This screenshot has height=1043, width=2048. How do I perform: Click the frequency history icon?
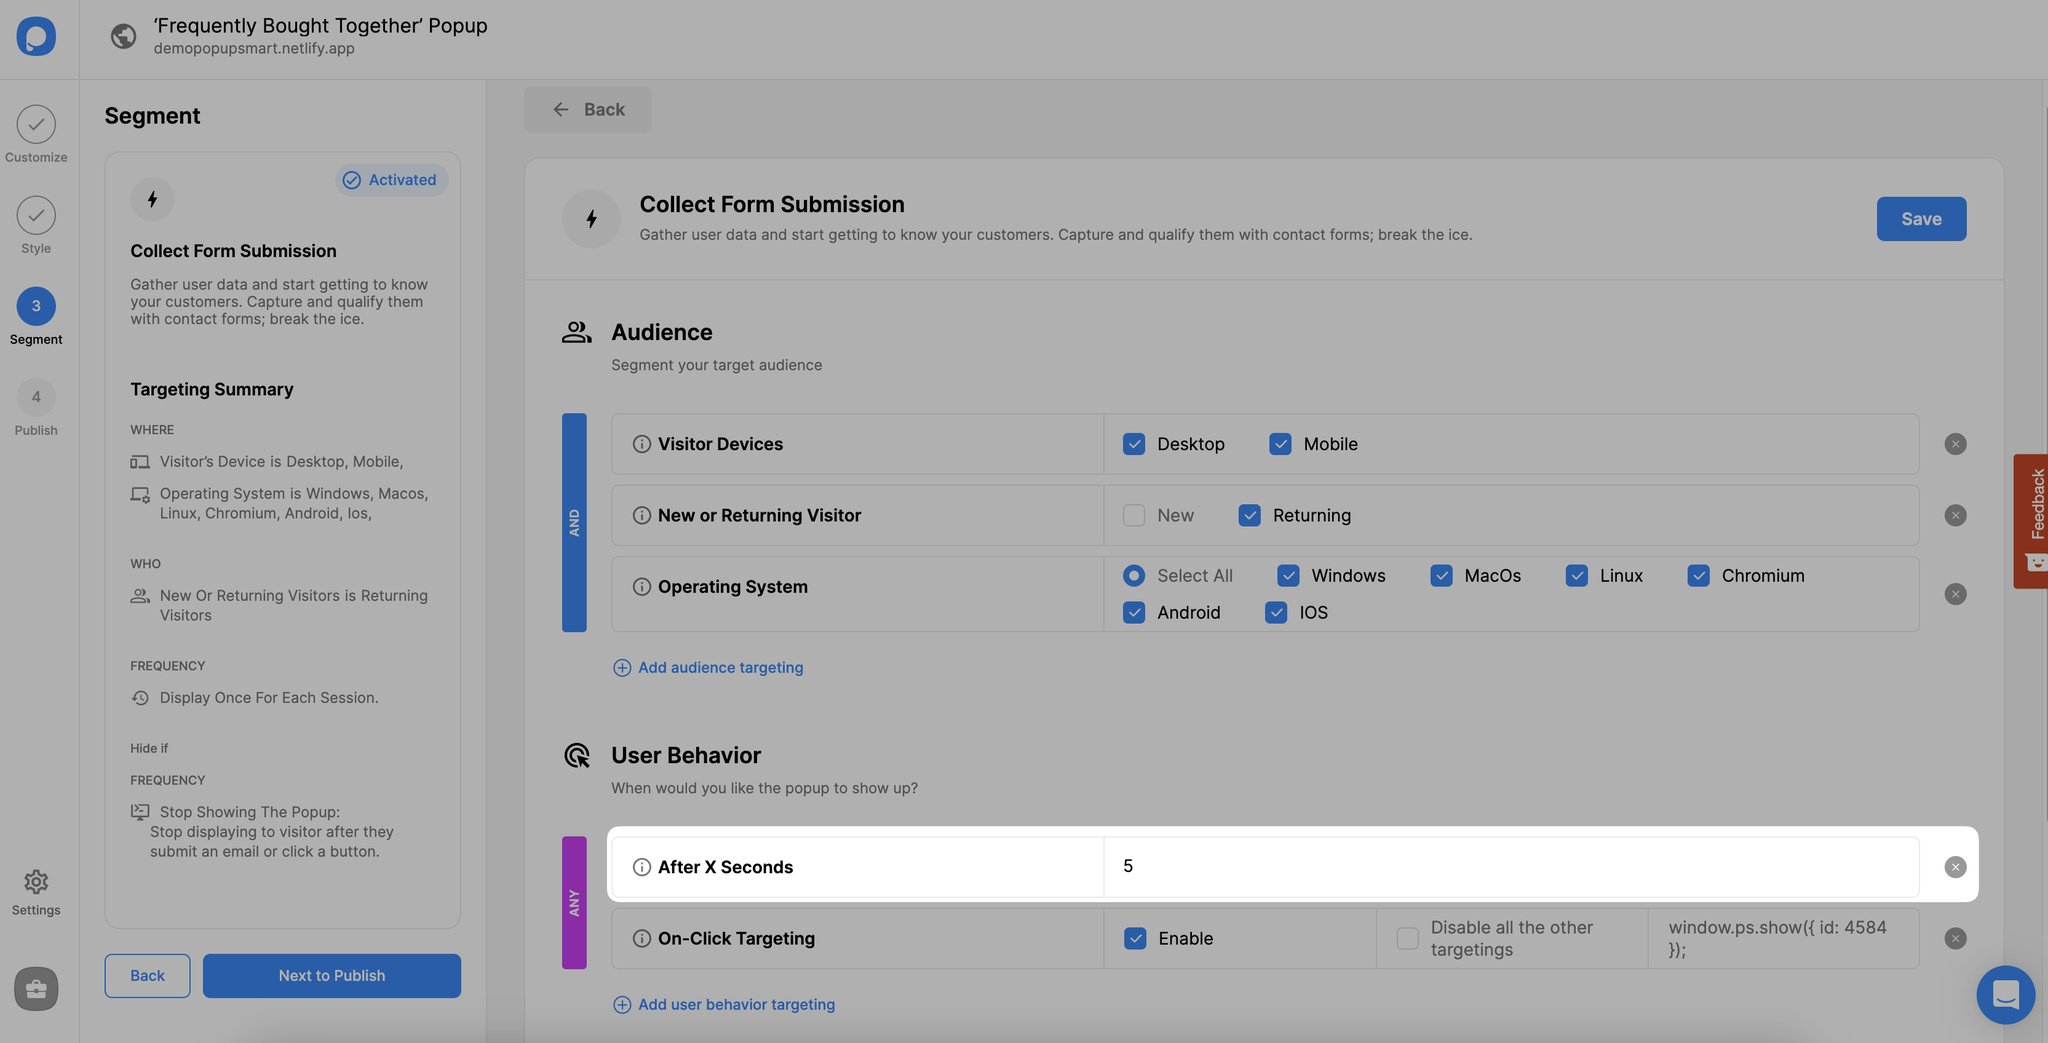(x=140, y=698)
